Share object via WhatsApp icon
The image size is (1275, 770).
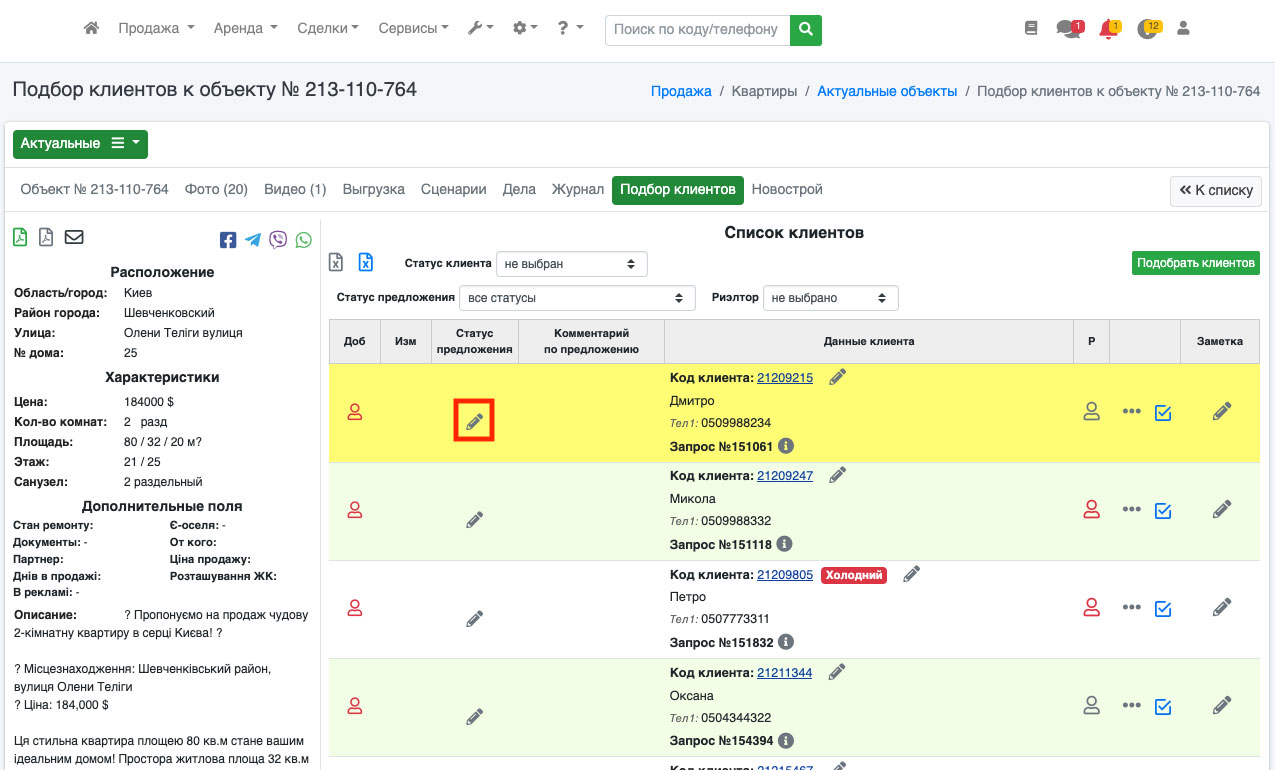point(303,240)
